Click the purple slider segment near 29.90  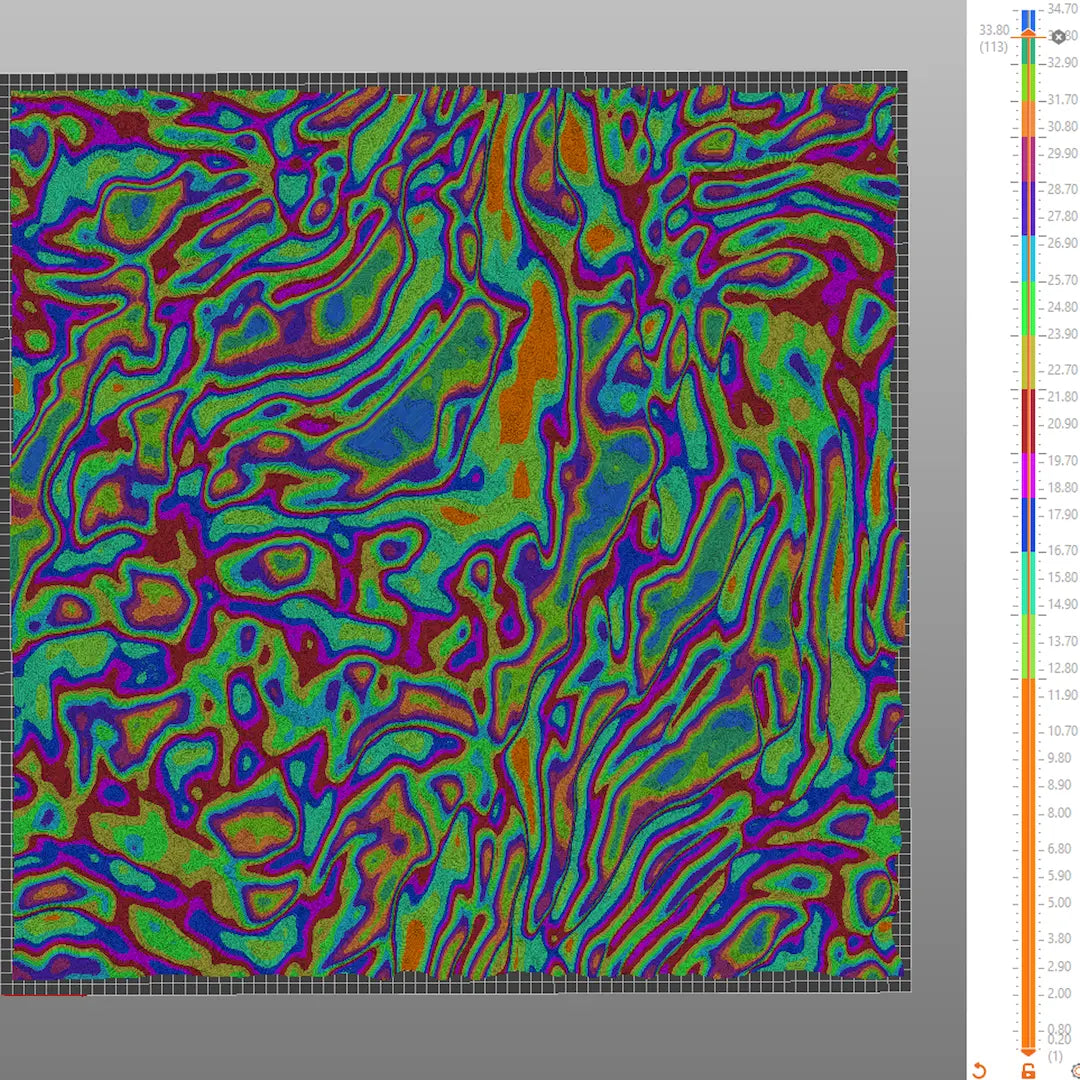click(x=1028, y=158)
